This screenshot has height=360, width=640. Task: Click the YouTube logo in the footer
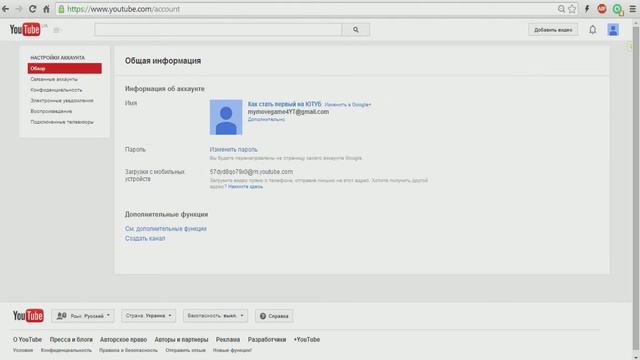click(x=28, y=316)
